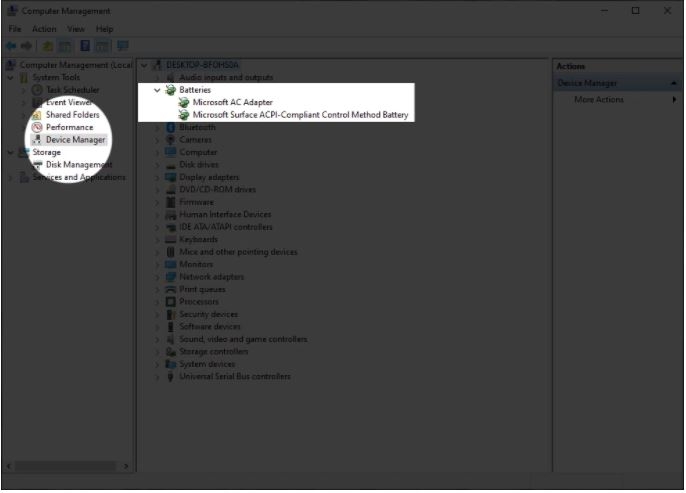The image size is (686, 493).
Task: Click the Batteries category icon
Action: pyautogui.click(x=170, y=90)
